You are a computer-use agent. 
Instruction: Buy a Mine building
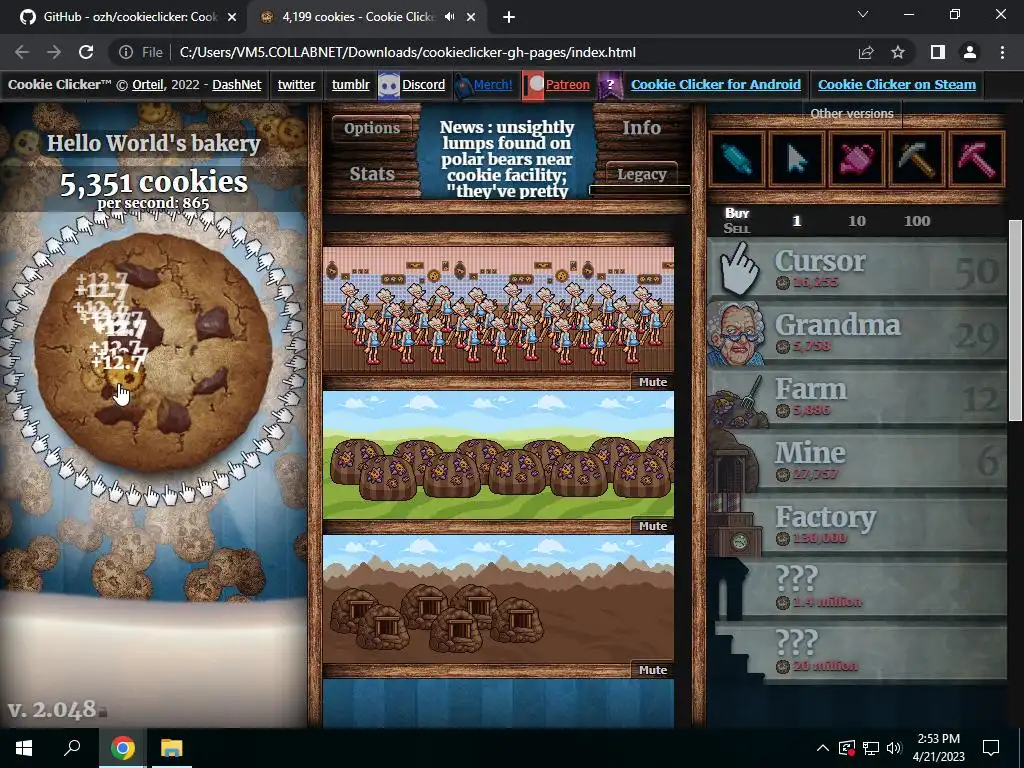tap(857, 461)
